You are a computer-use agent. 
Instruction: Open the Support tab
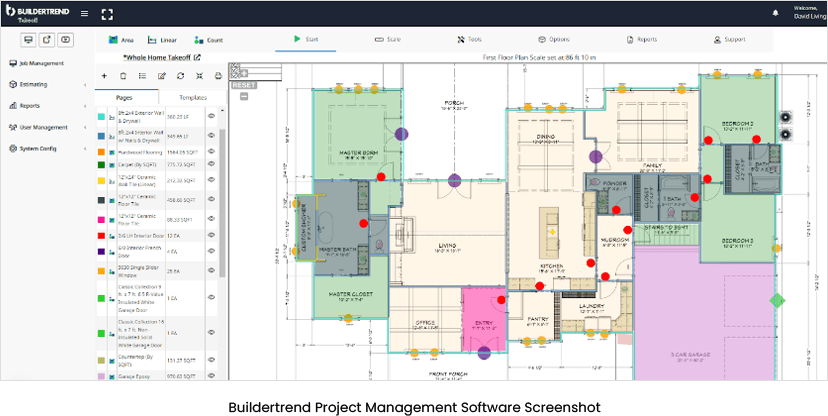729,40
